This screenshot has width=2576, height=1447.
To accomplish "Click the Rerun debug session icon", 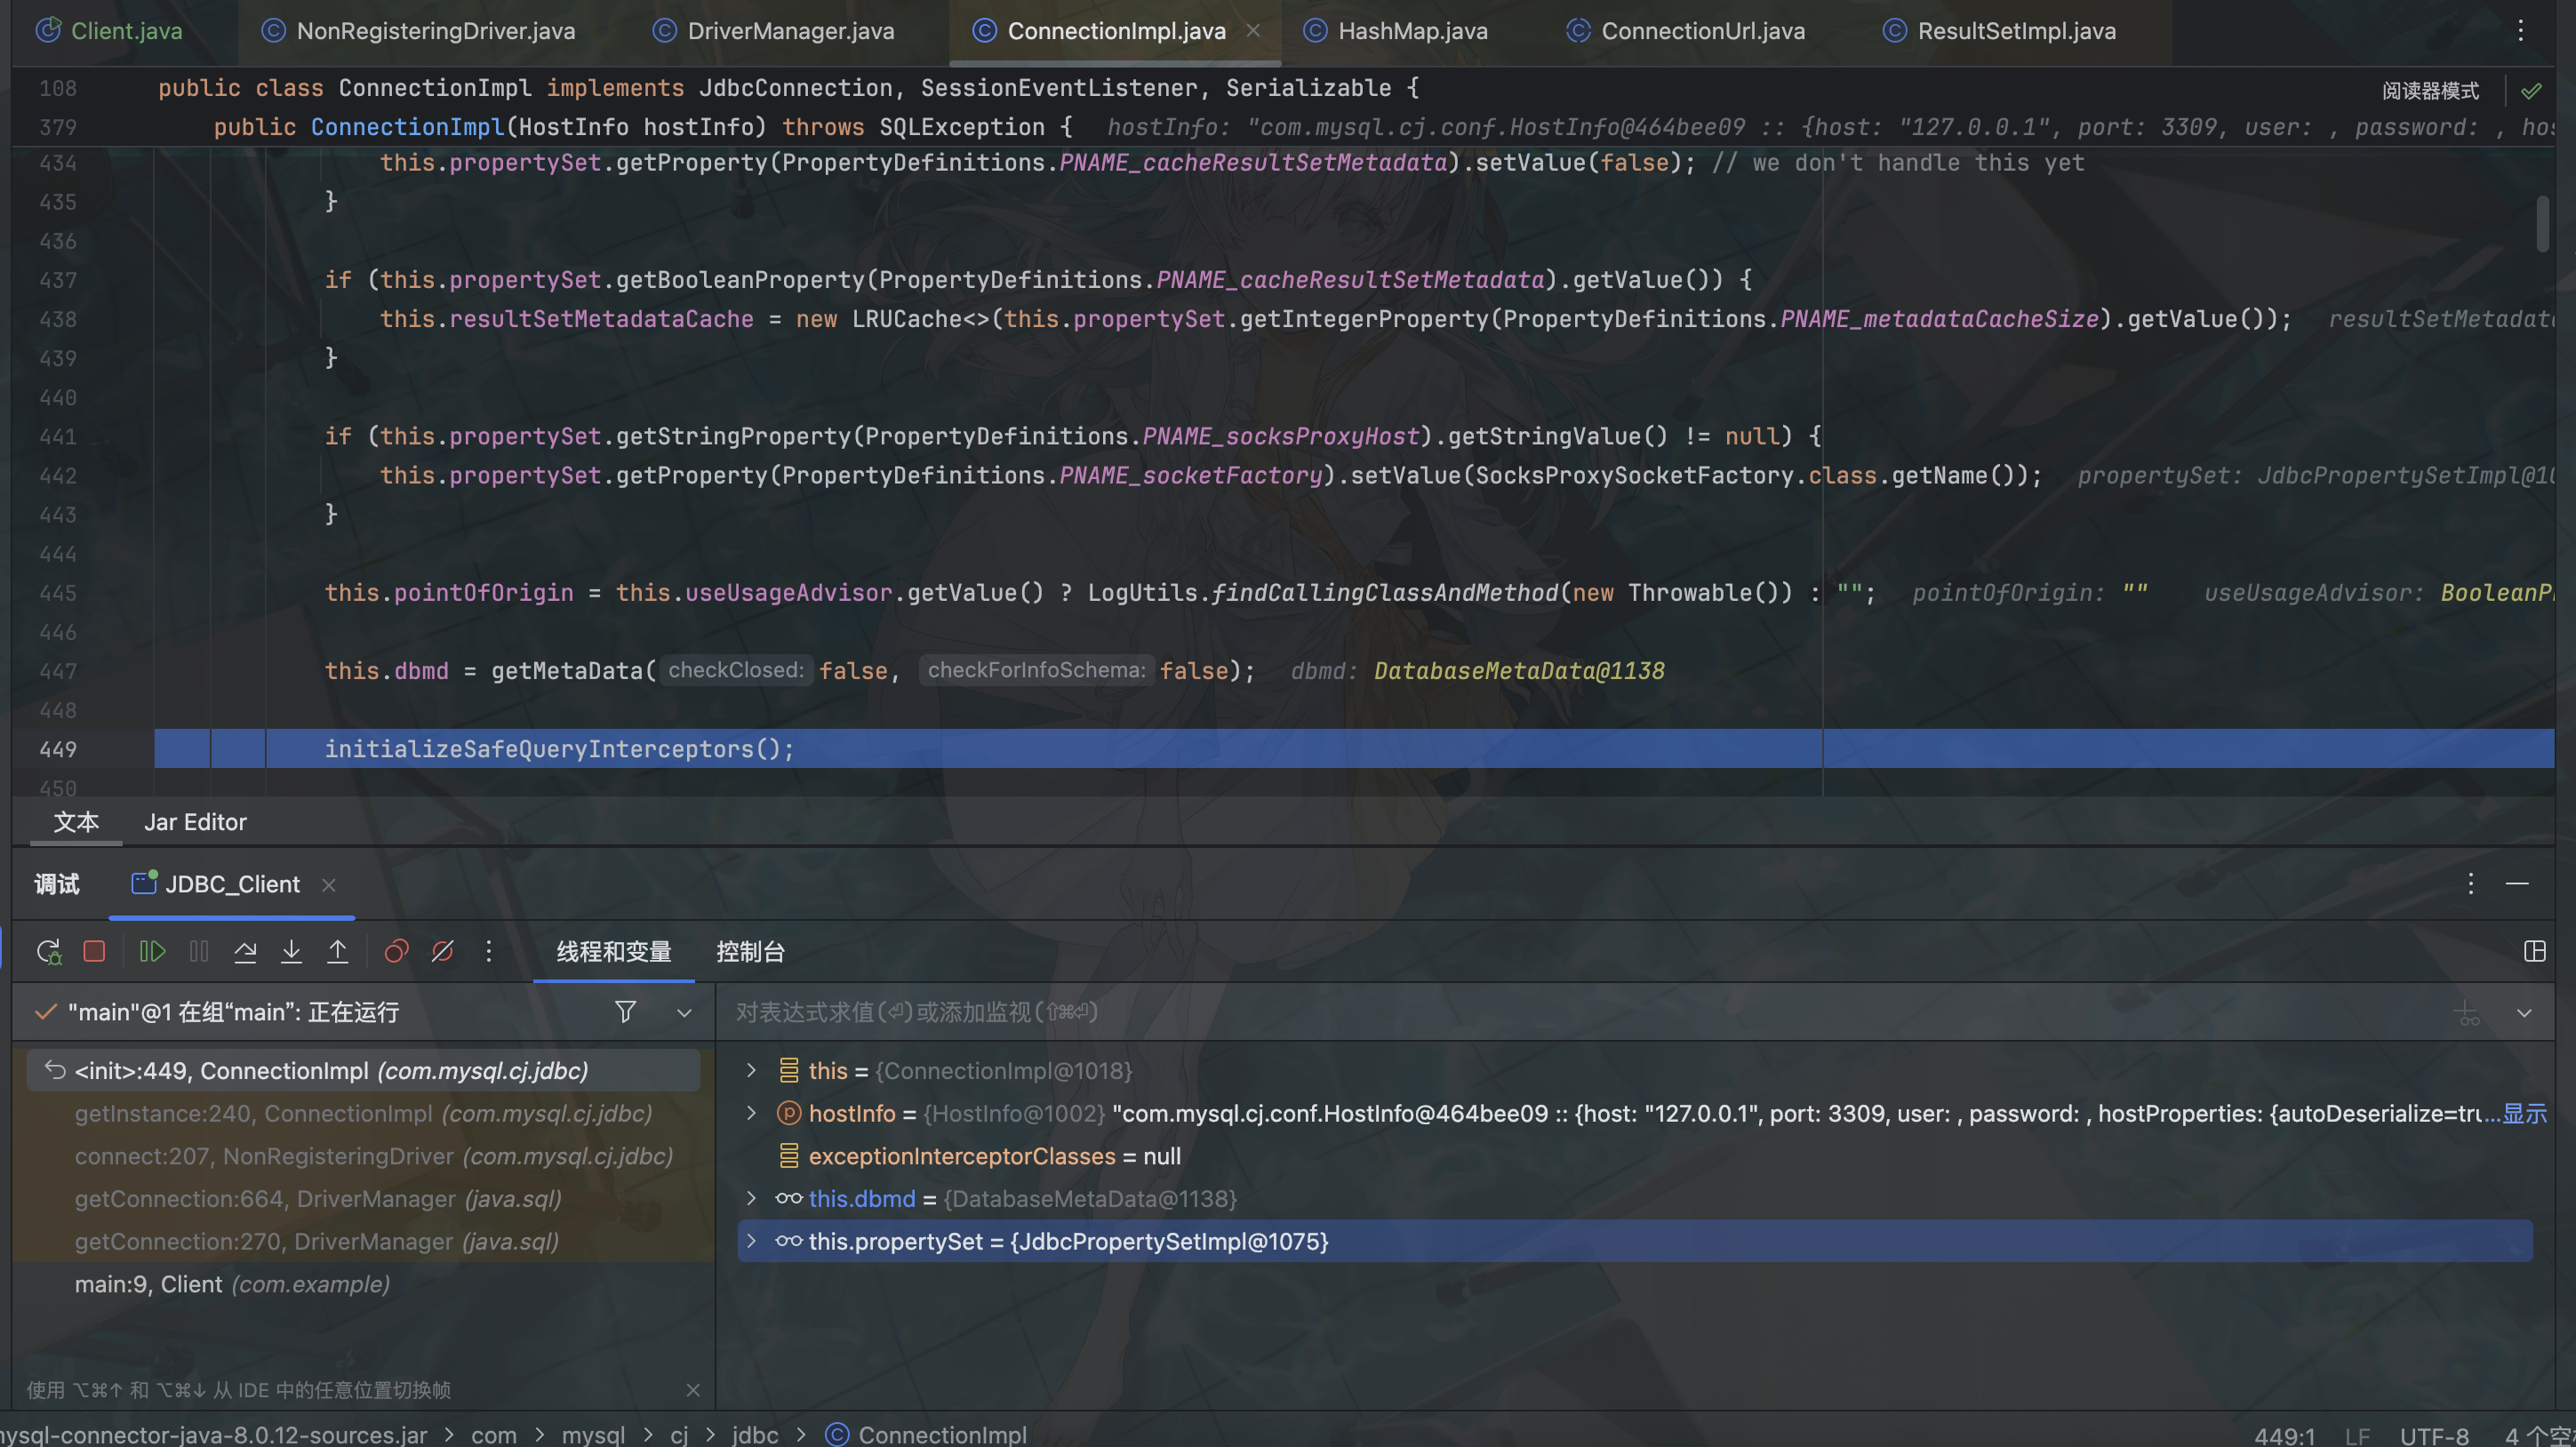I will coord(48,951).
